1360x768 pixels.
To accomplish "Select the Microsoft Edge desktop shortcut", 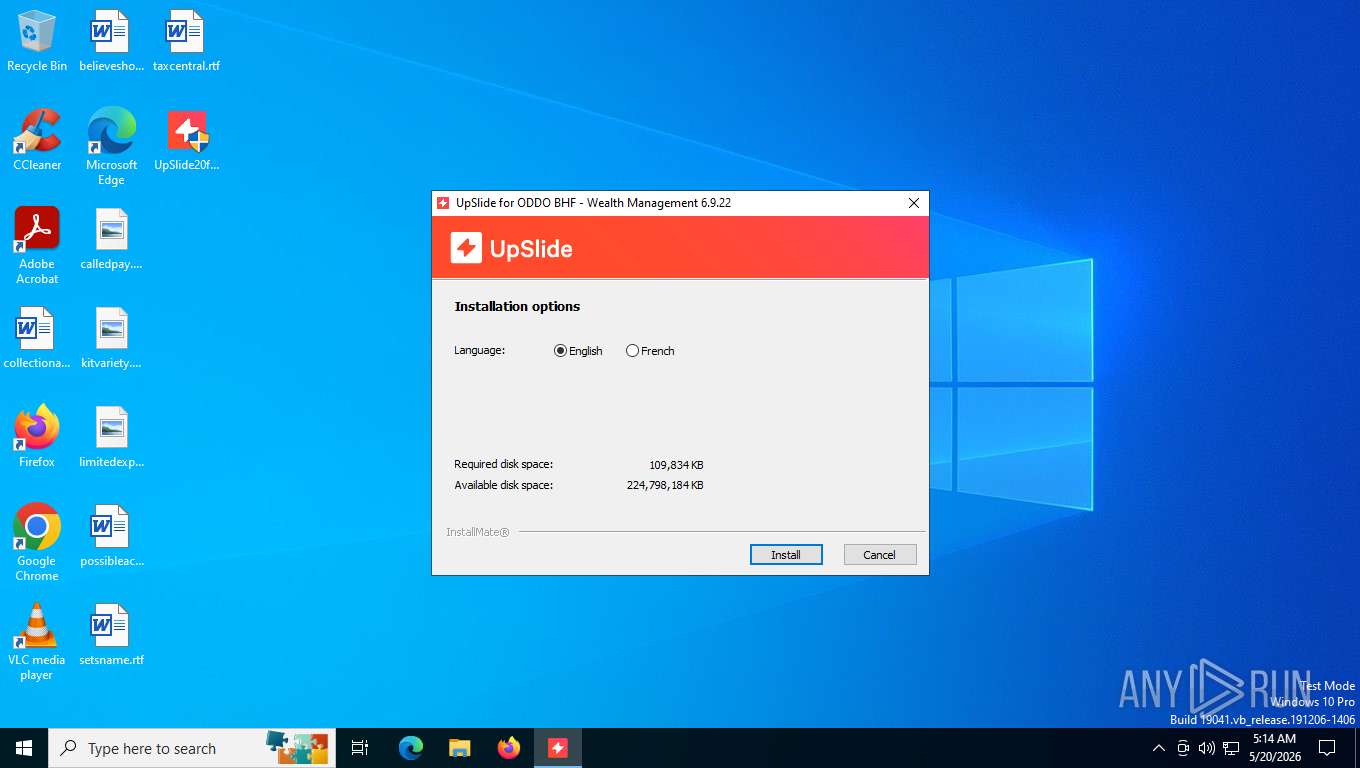I will [x=111, y=147].
